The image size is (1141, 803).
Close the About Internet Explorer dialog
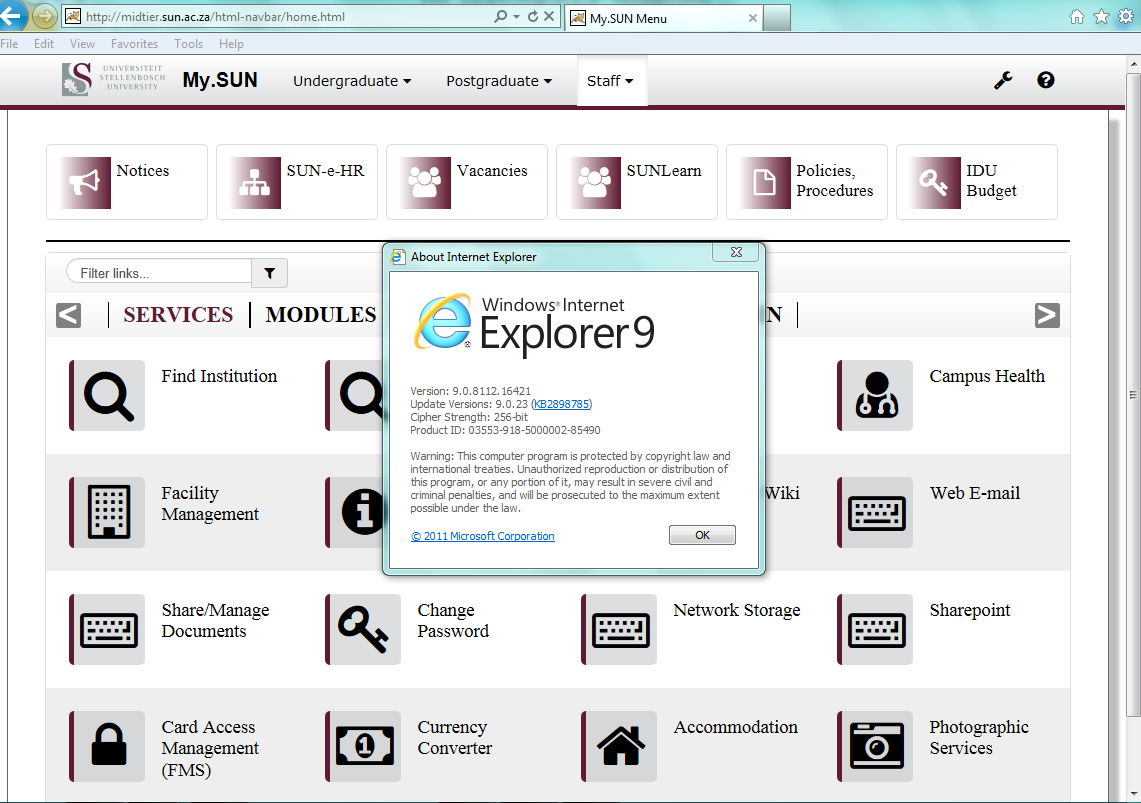point(736,252)
